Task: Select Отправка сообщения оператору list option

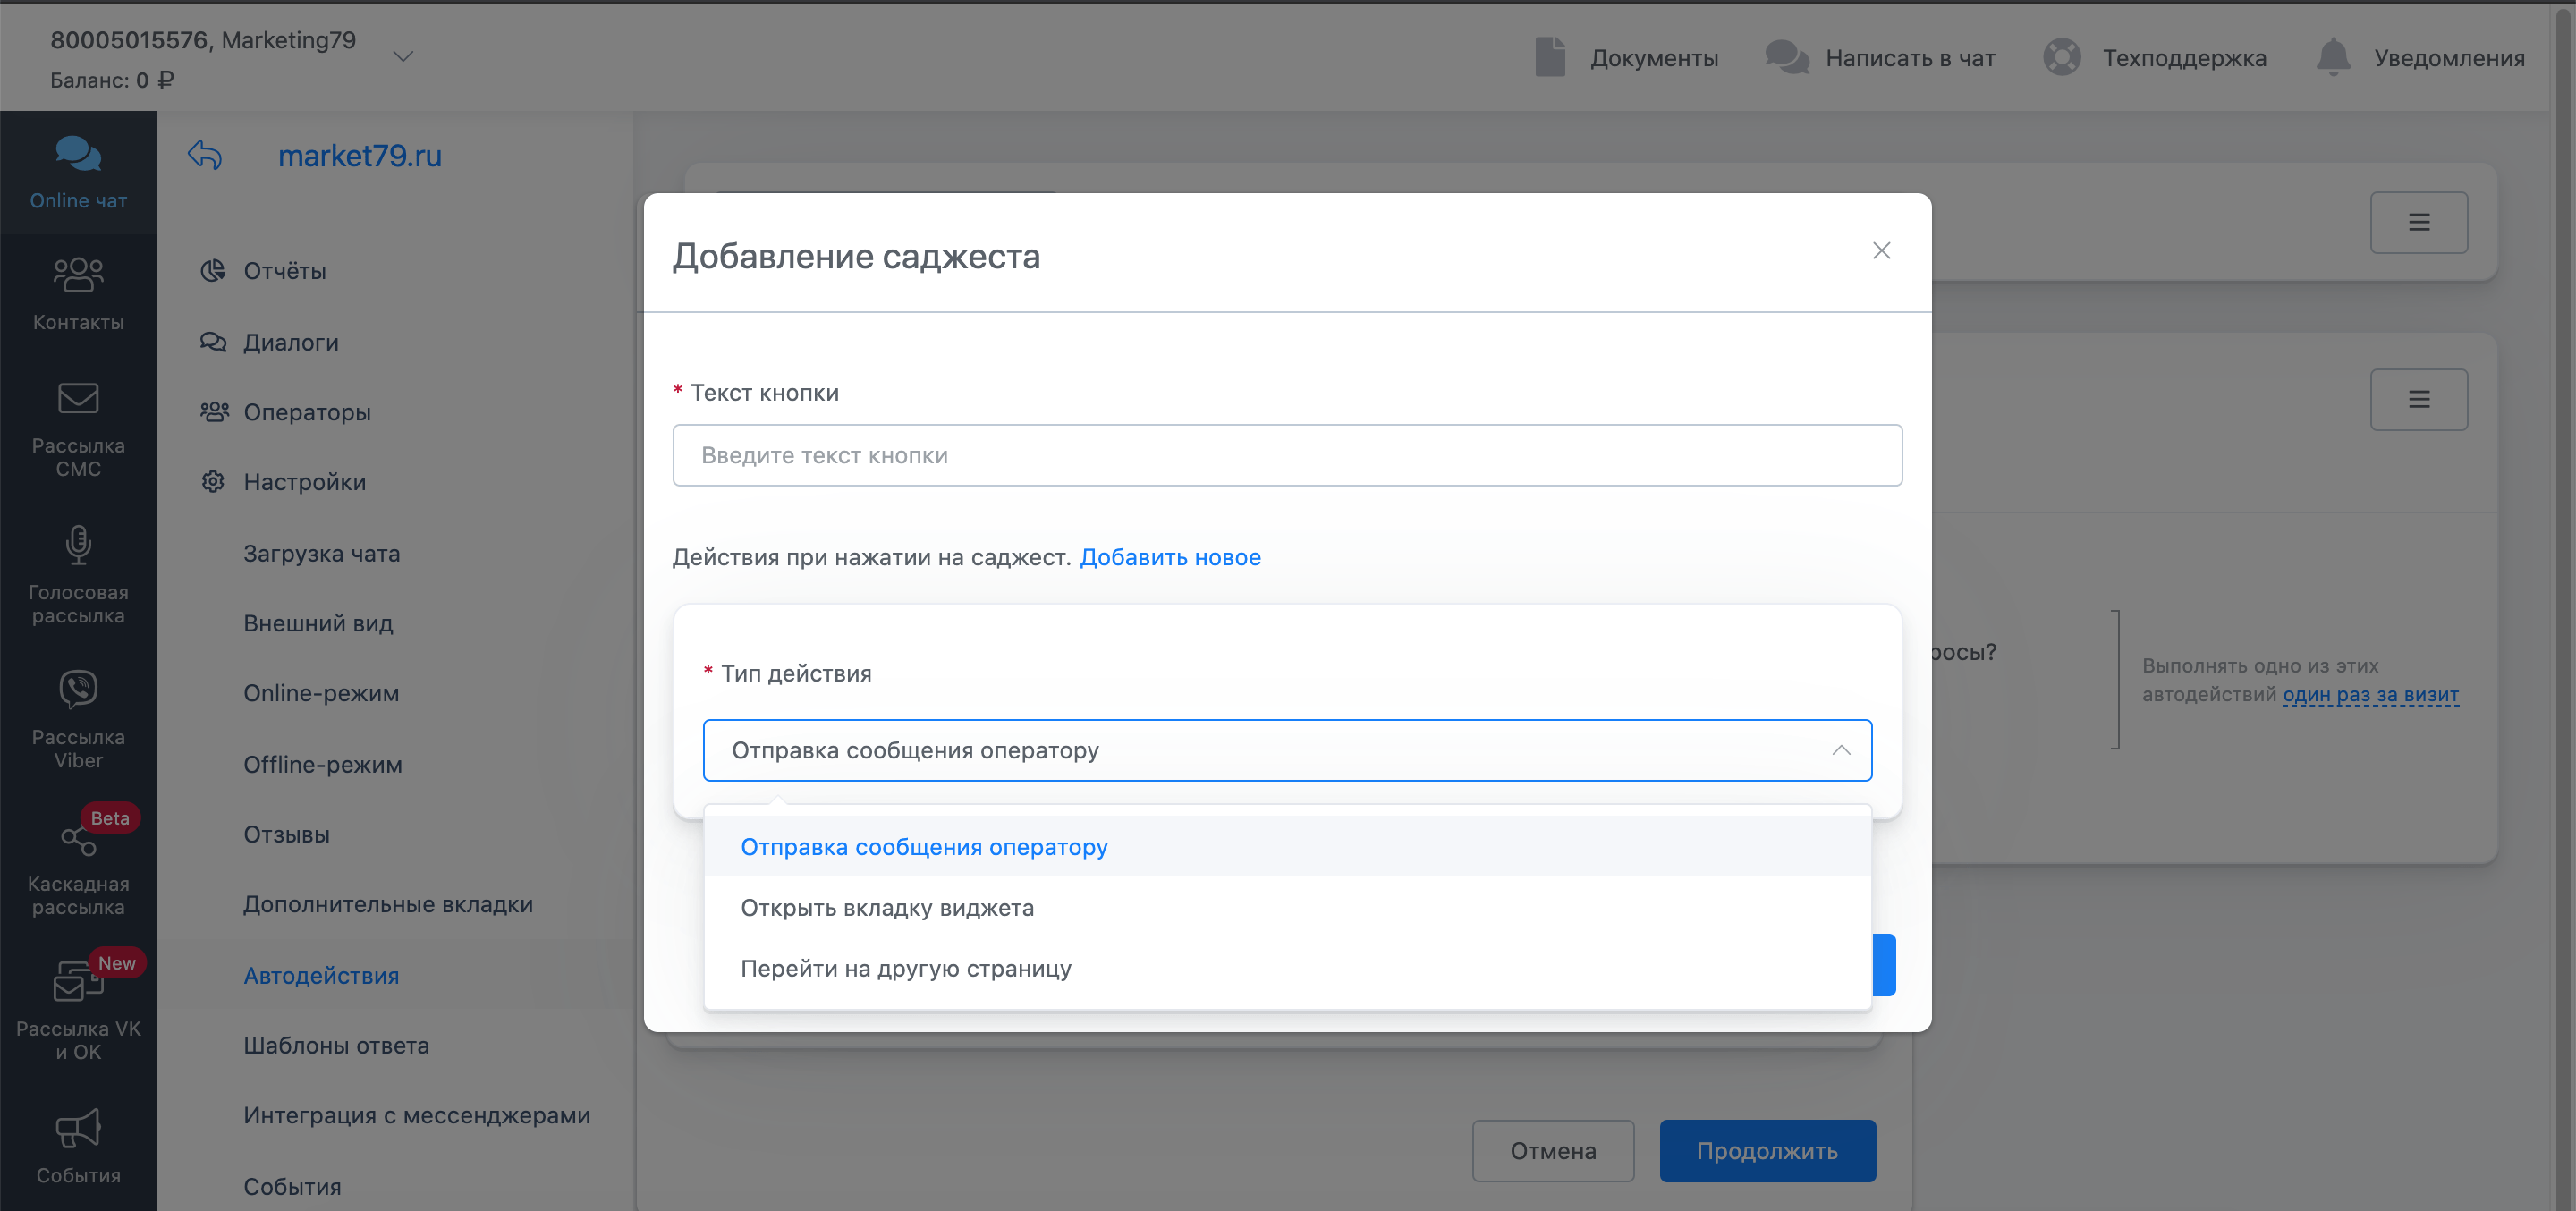Action: point(923,847)
